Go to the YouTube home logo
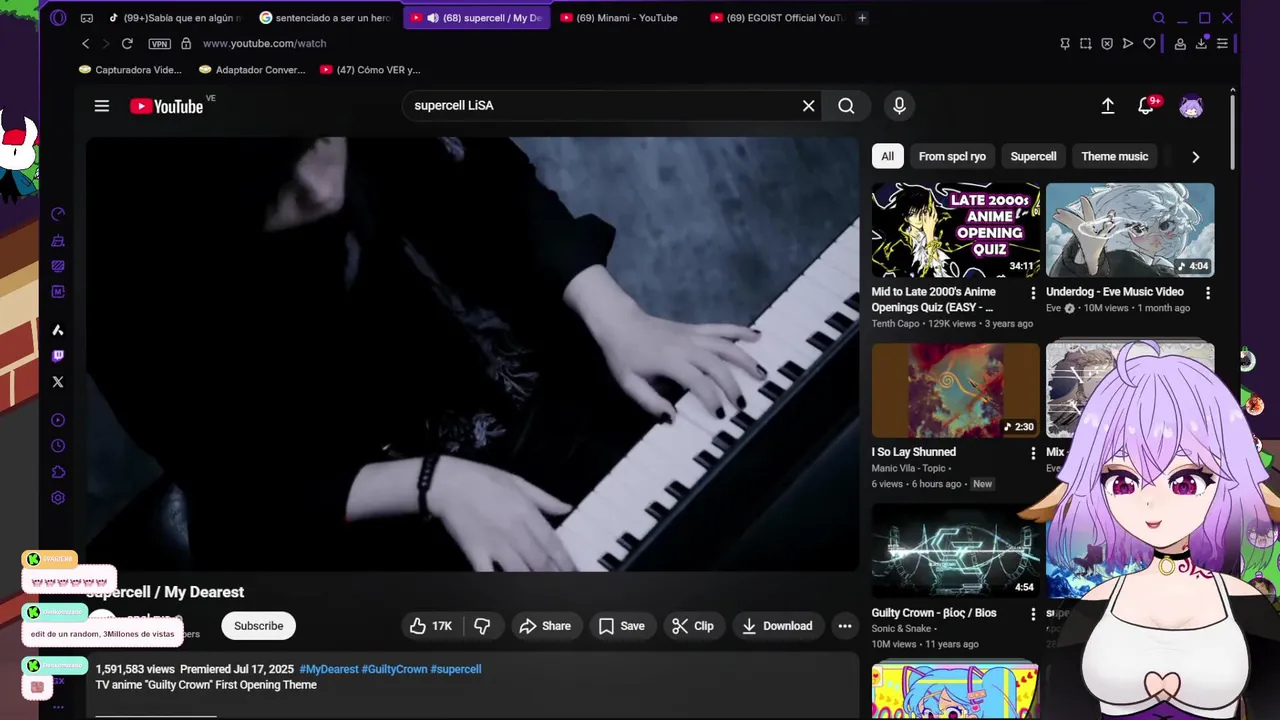 click(x=167, y=106)
